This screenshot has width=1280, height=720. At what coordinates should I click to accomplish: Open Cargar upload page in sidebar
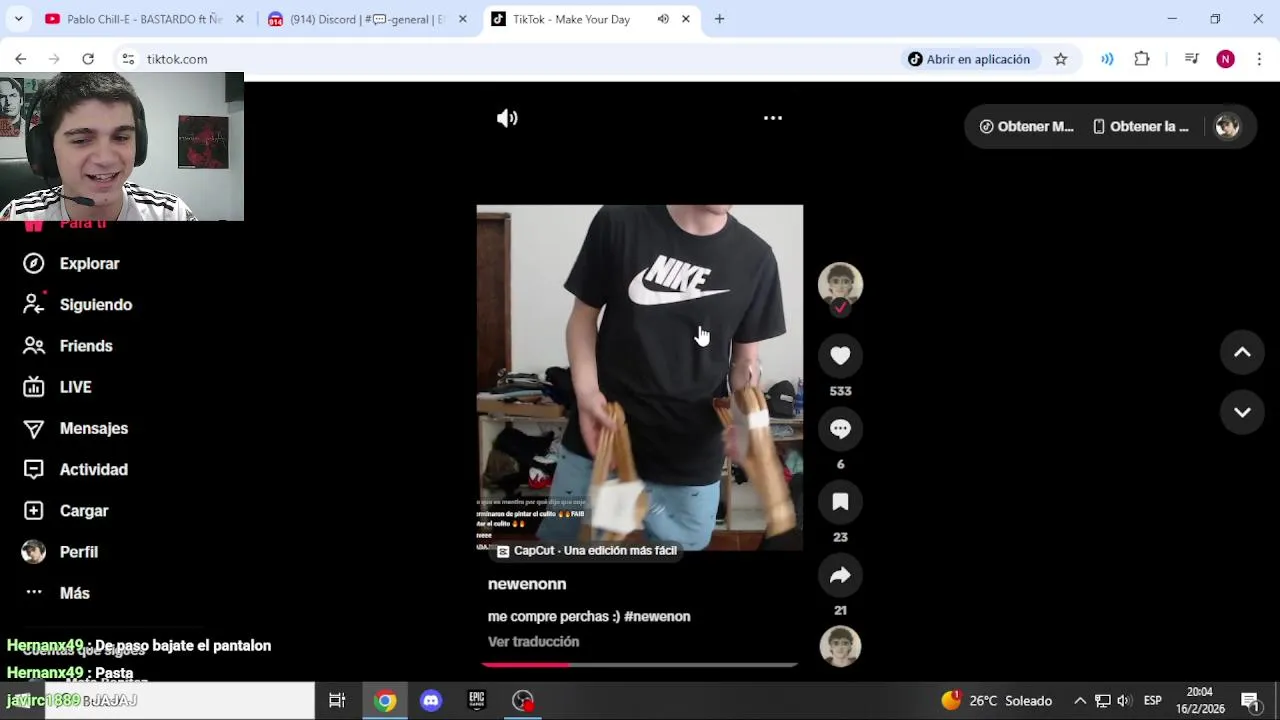(x=84, y=511)
